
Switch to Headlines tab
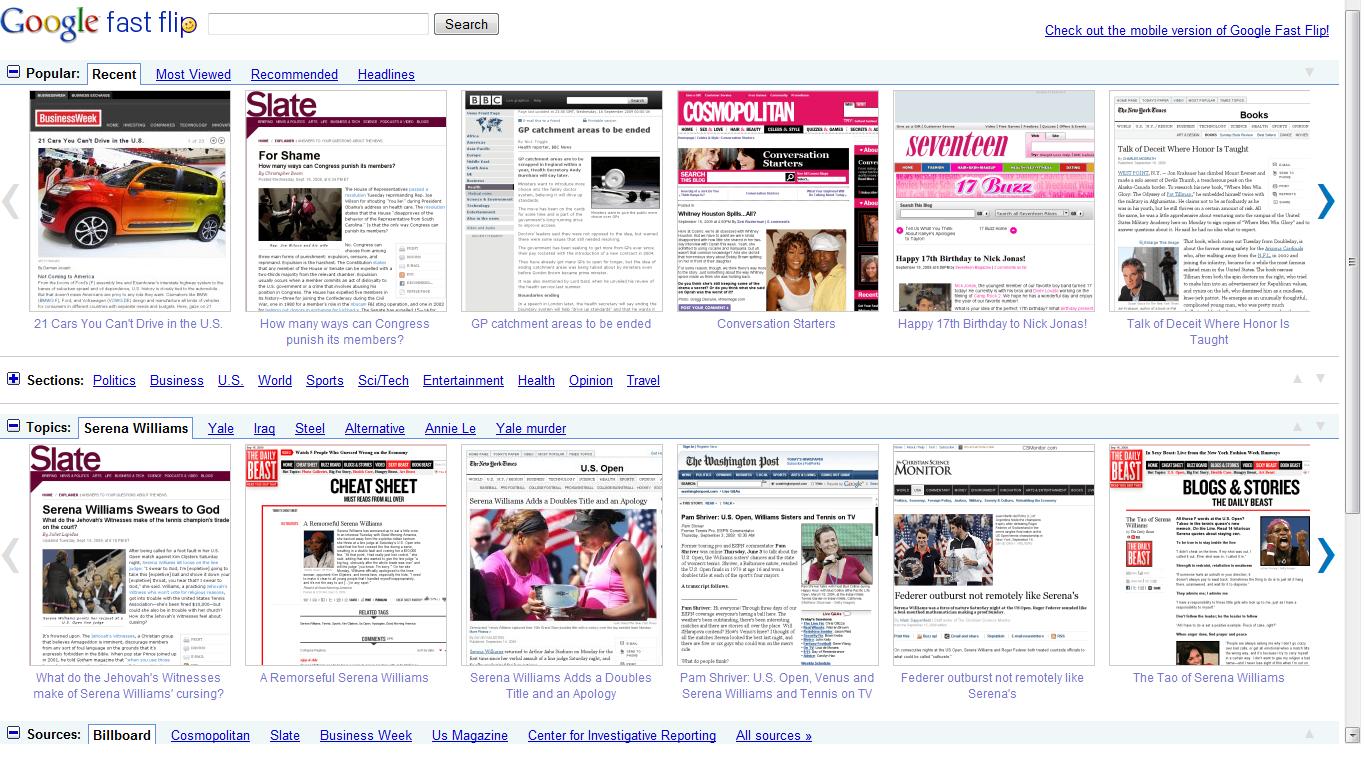point(386,74)
